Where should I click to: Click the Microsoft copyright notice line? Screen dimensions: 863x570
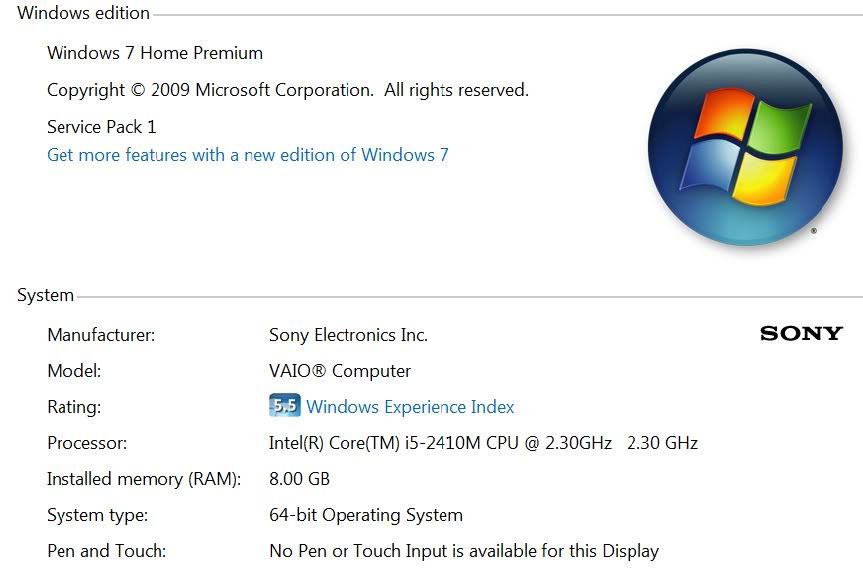(x=288, y=90)
